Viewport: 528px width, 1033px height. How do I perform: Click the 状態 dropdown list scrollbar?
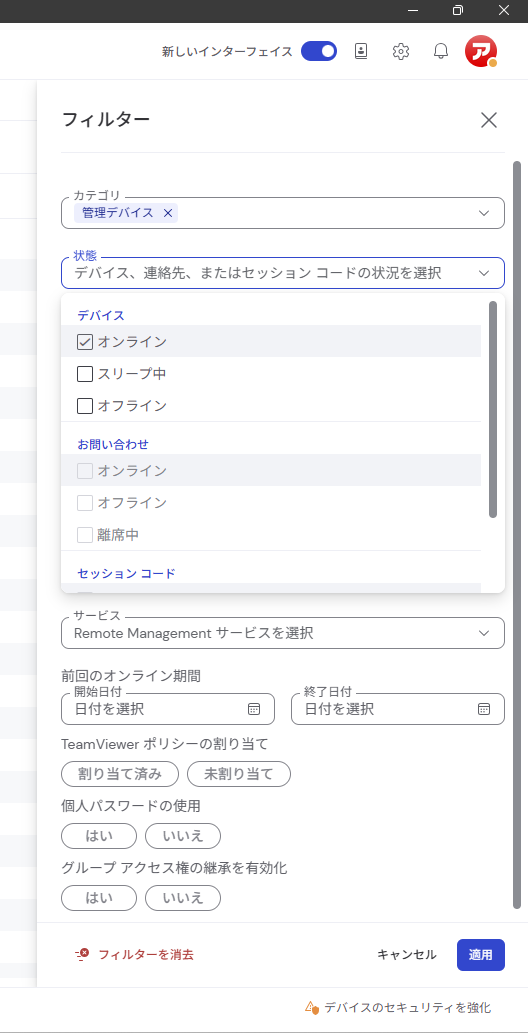[x=492, y=409]
